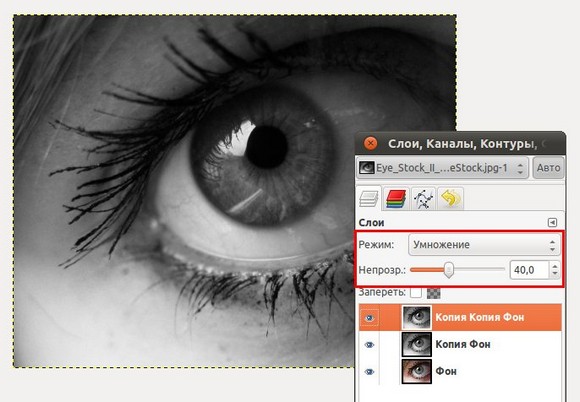Image resolution: width=580 pixels, height=402 pixels.
Task: Open the Paths tab icon
Action: pyautogui.click(x=423, y=199)
